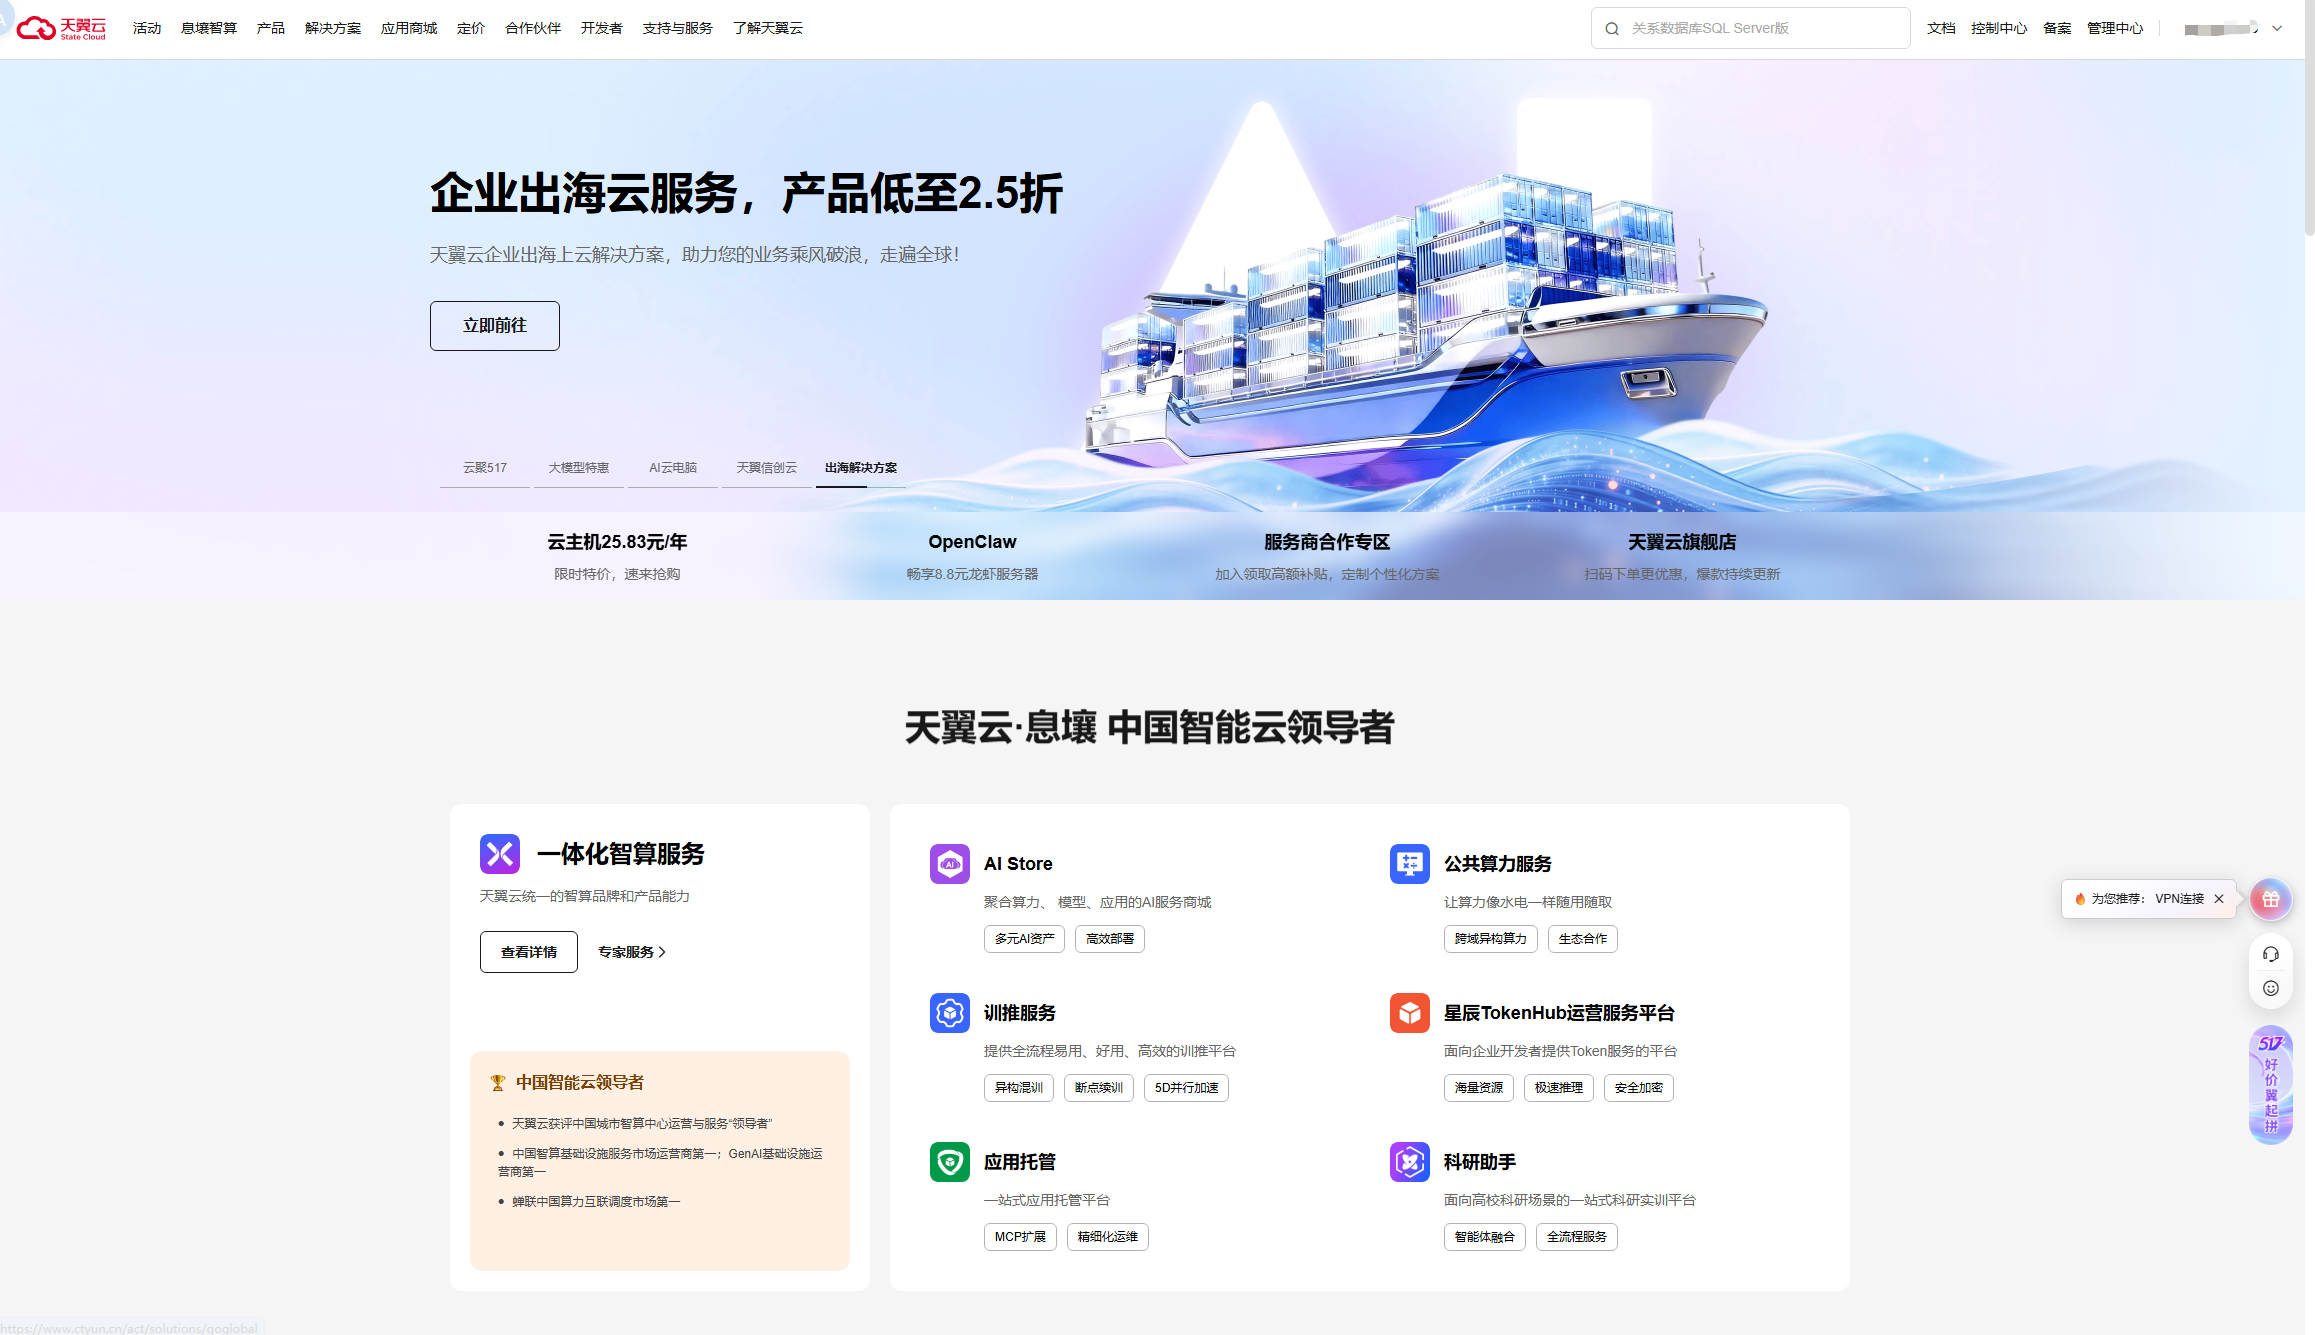This screenshot has height=1335, width=2315.
Task: Open the 开发者 navigation menu
Action: click(x=601, y=28)
